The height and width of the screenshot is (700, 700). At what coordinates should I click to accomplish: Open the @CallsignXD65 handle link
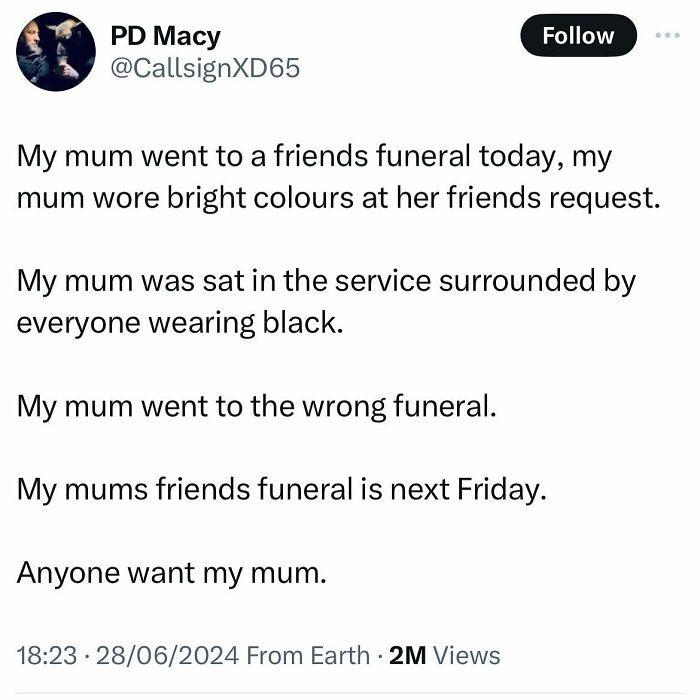point(203,69)
